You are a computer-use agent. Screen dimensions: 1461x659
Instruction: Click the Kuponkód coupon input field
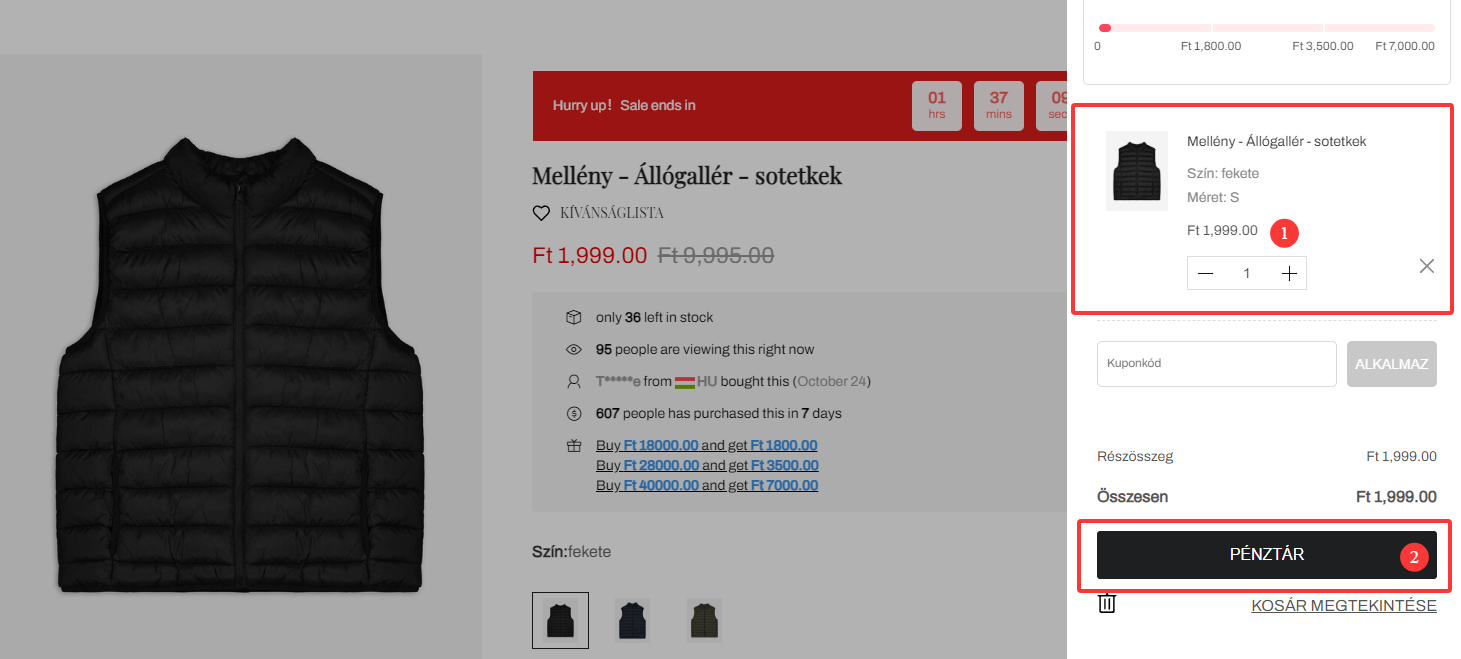pyautogui.click(x=1216, y=364)
